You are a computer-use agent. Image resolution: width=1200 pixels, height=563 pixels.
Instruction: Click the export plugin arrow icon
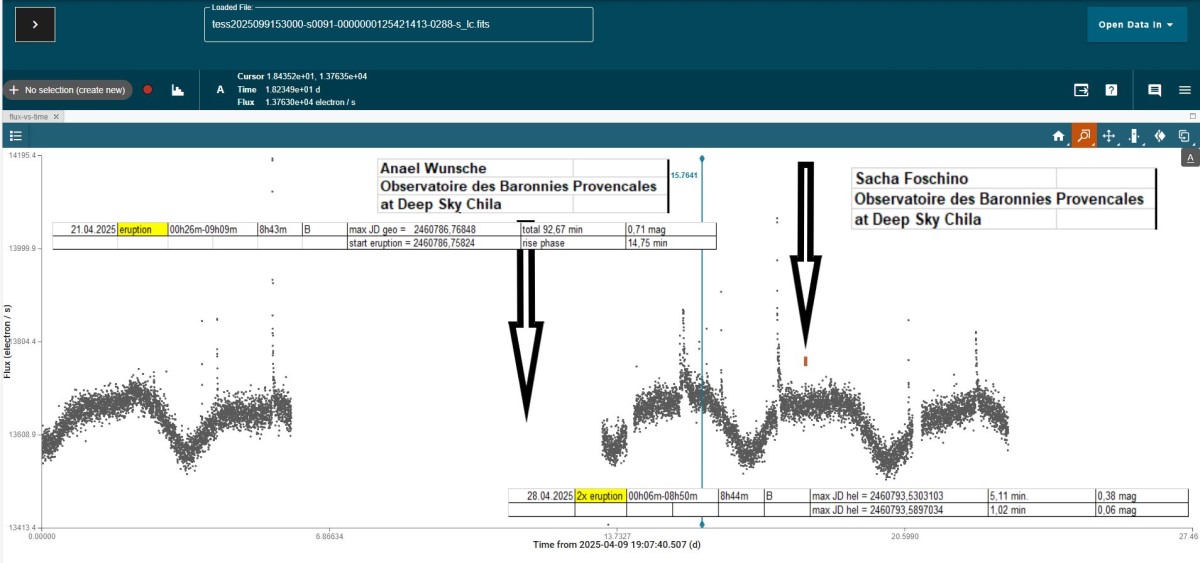click(x=1081, y=90)
